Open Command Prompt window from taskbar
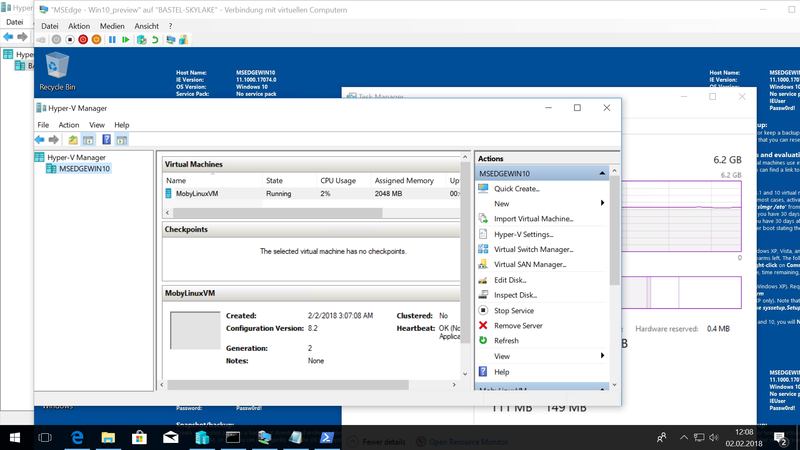The width and height of the screenshot is (800, 450). (233, 438)
